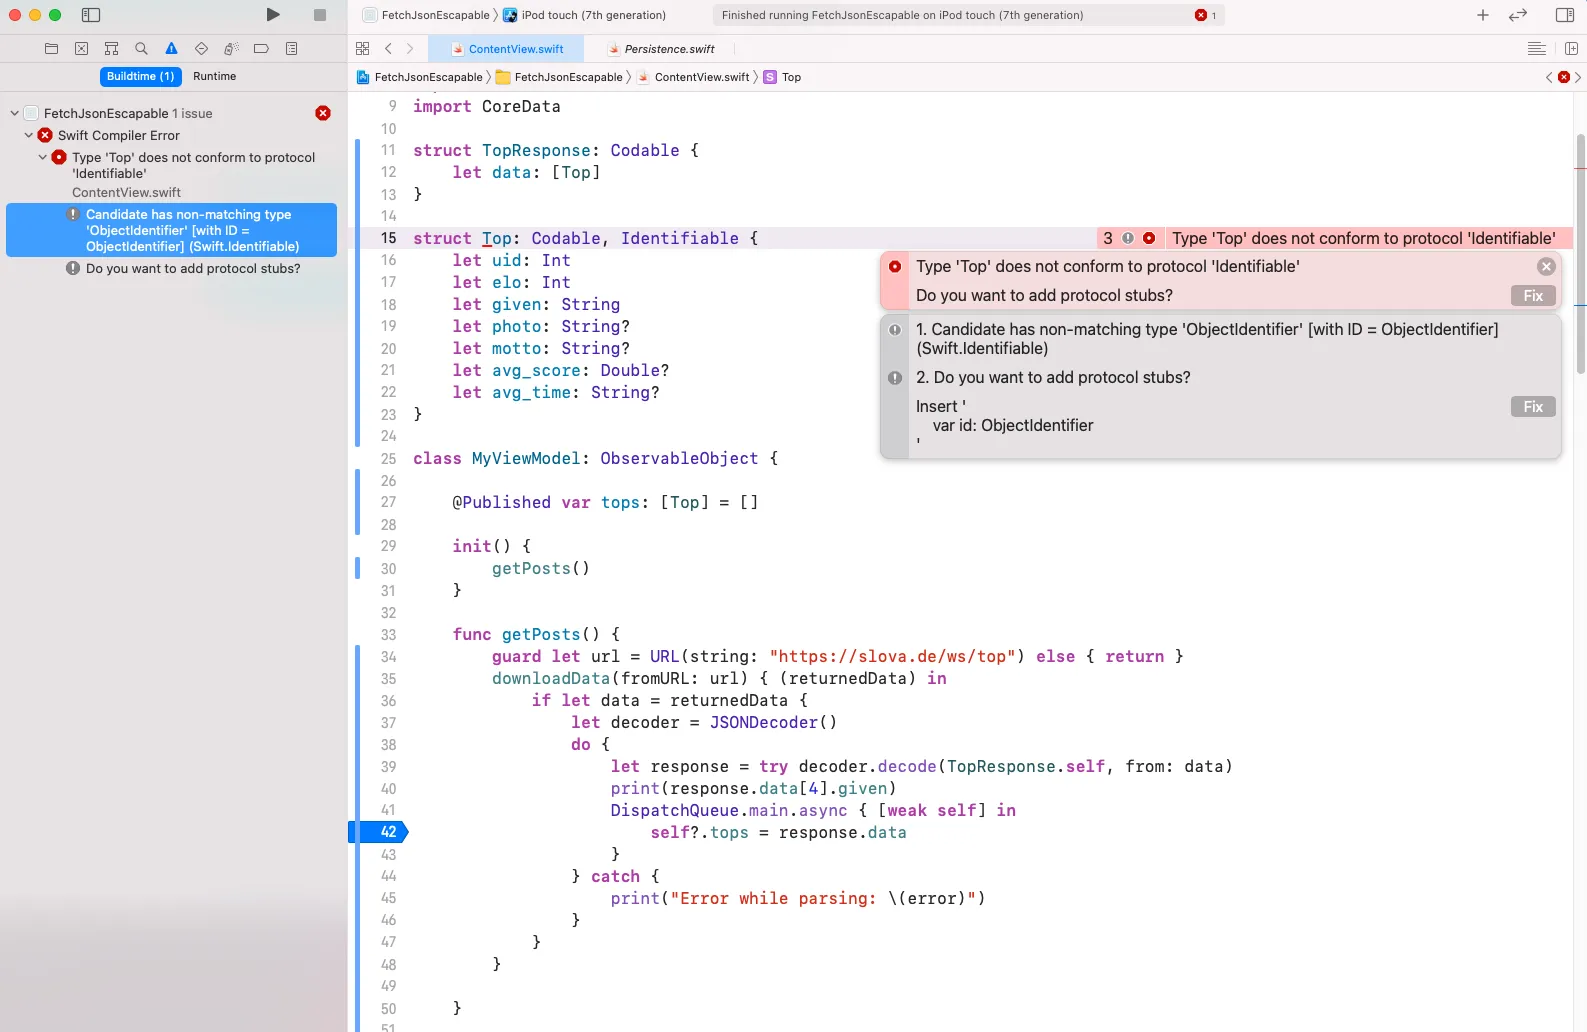Switch to Runtime issues
1587x1032 pixels.
point(215,76)
